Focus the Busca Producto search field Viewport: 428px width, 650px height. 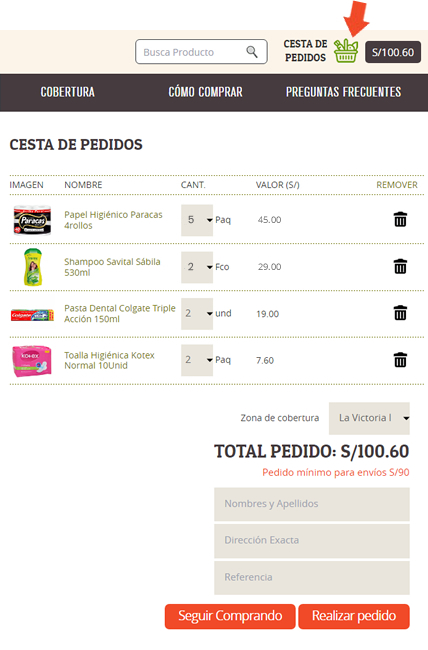[201, 52]
